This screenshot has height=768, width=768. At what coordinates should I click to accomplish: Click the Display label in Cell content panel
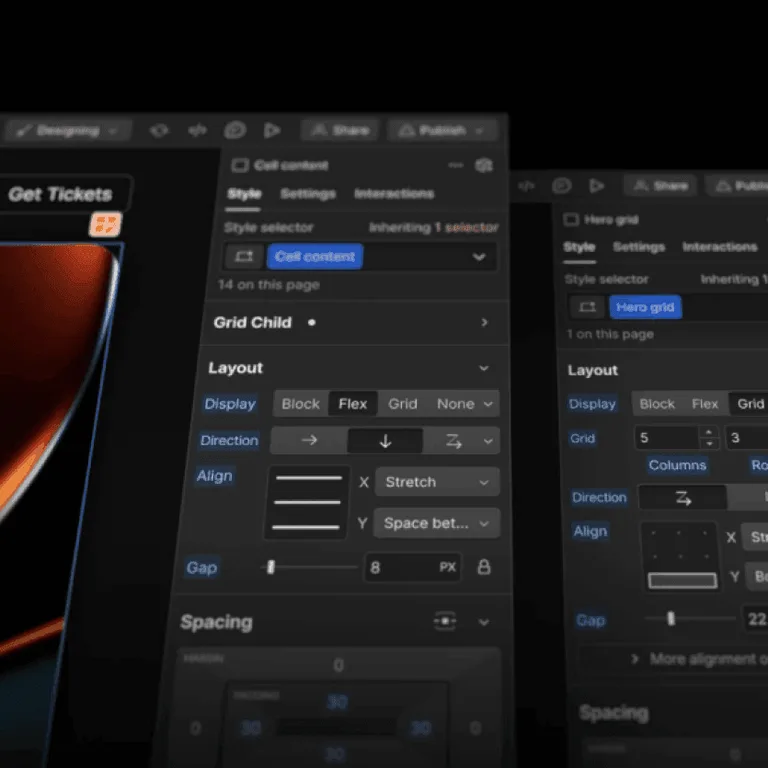(230, 404)
